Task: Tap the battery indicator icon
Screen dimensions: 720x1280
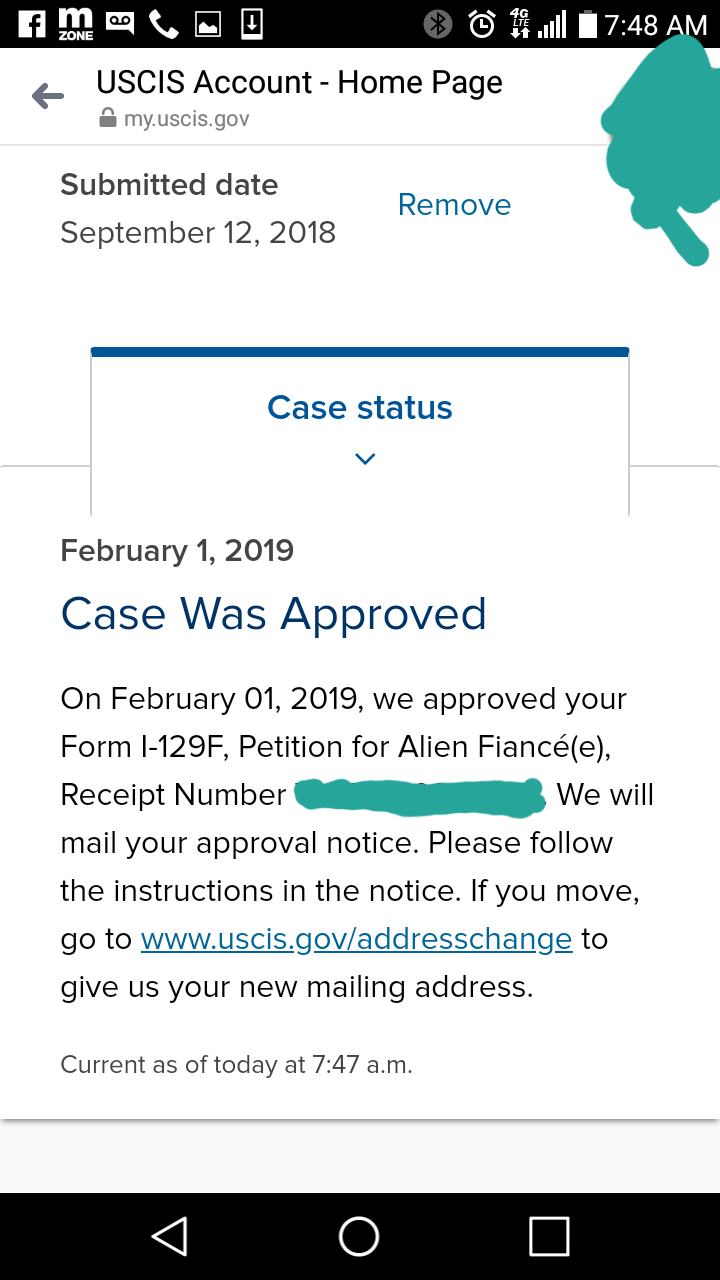Action: [x=587, y=24]
